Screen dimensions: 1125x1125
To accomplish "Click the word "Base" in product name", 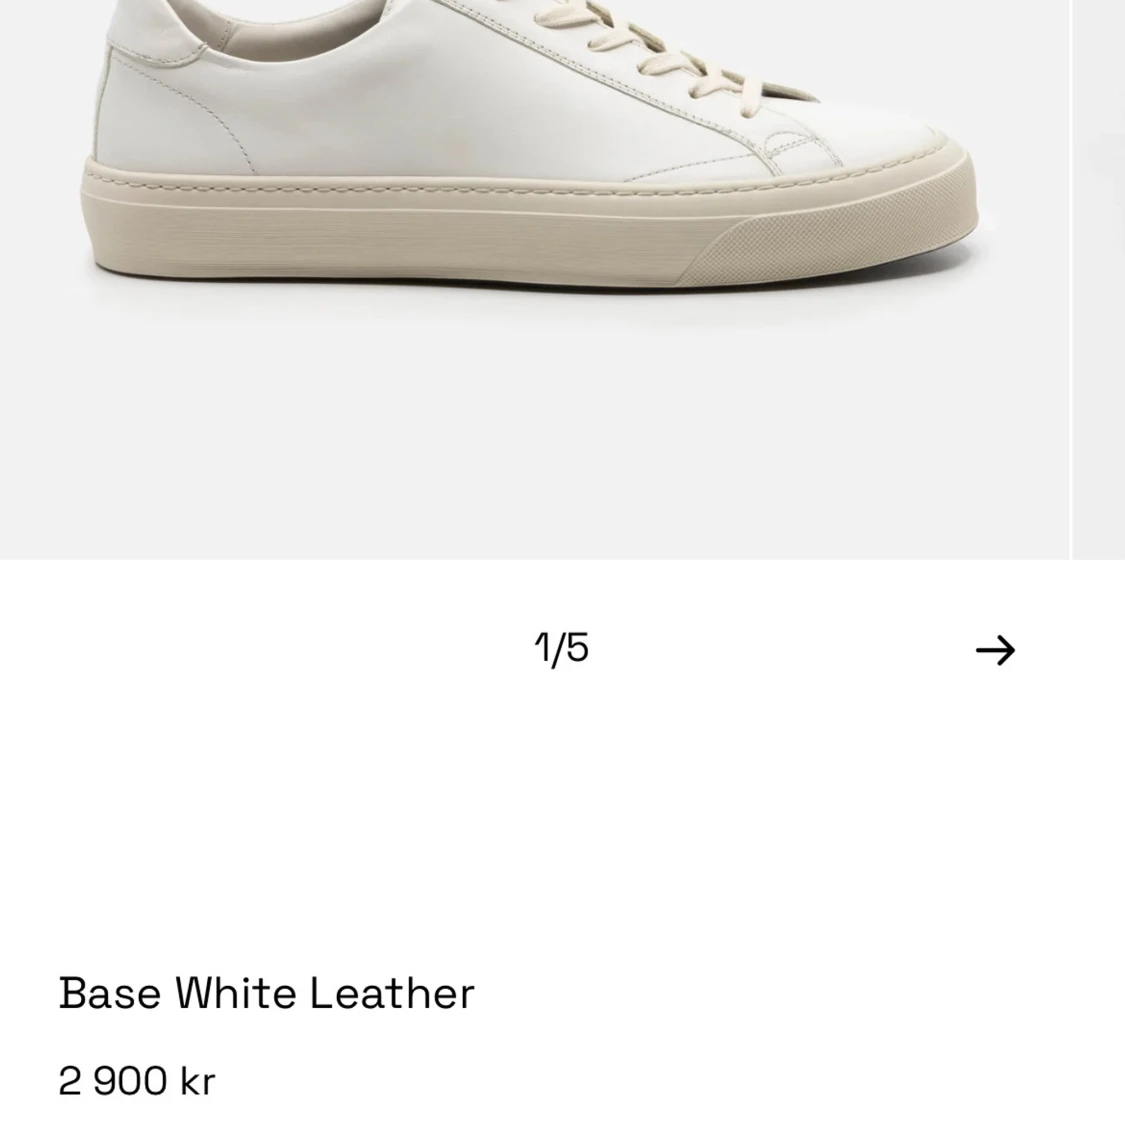I will [x=110, y=994].
